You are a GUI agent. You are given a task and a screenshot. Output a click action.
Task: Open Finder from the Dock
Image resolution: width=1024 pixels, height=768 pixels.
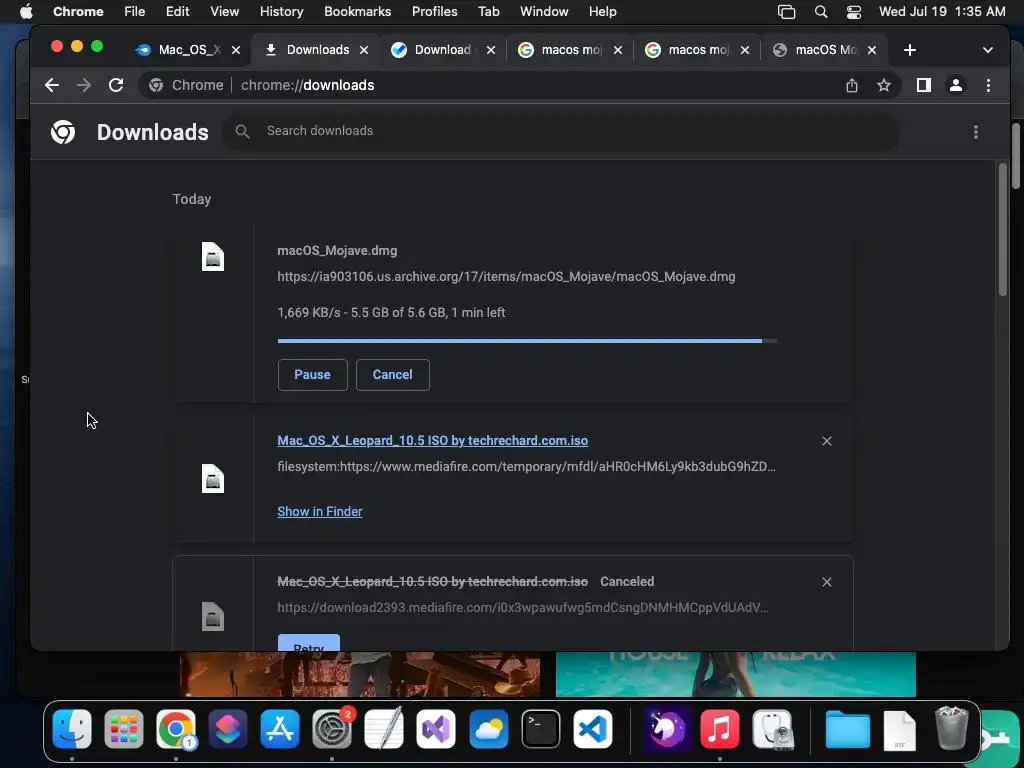(x=72, y=729)
